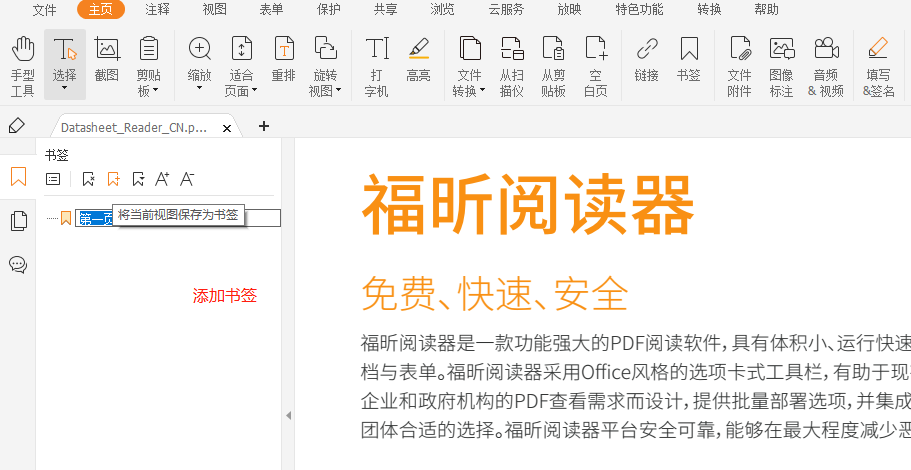Click bookmark icon with small down arrow

point(138,179)
